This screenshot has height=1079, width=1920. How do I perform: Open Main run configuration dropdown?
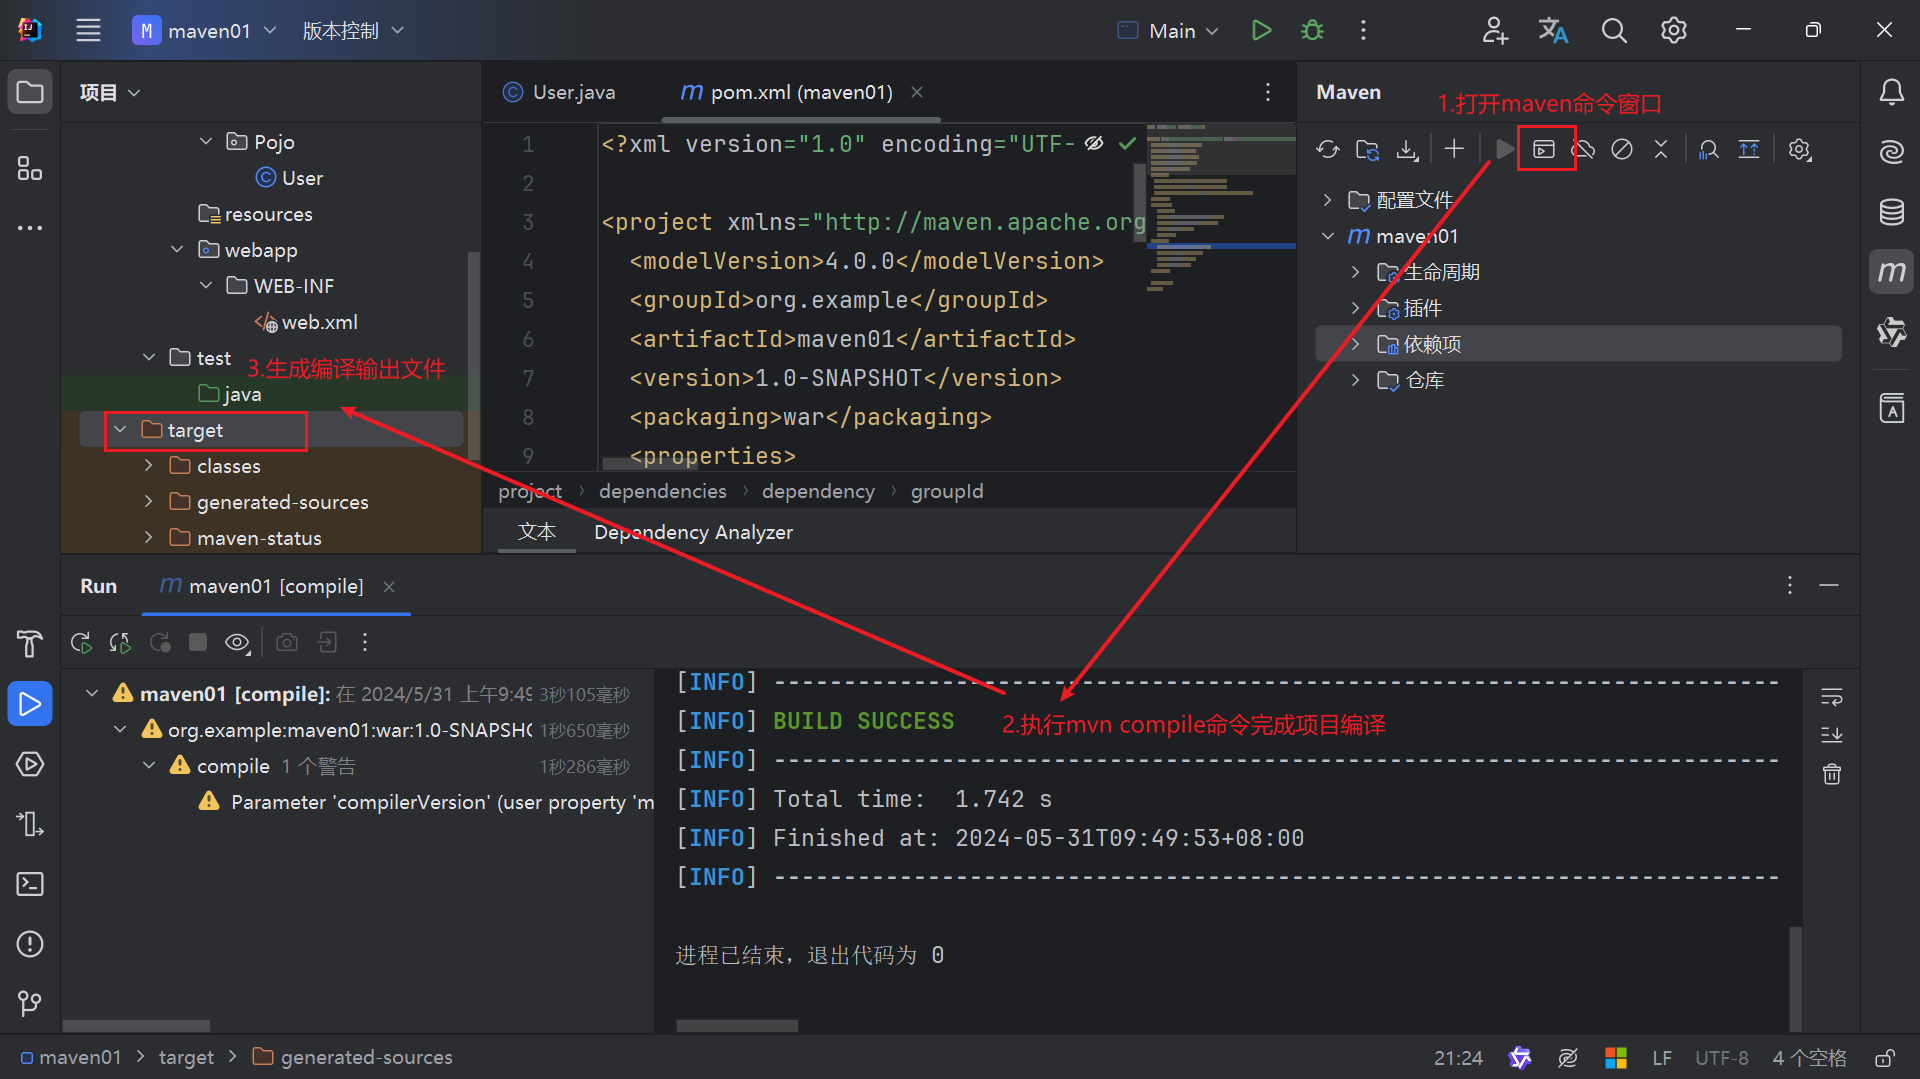tap(1169, 30)
